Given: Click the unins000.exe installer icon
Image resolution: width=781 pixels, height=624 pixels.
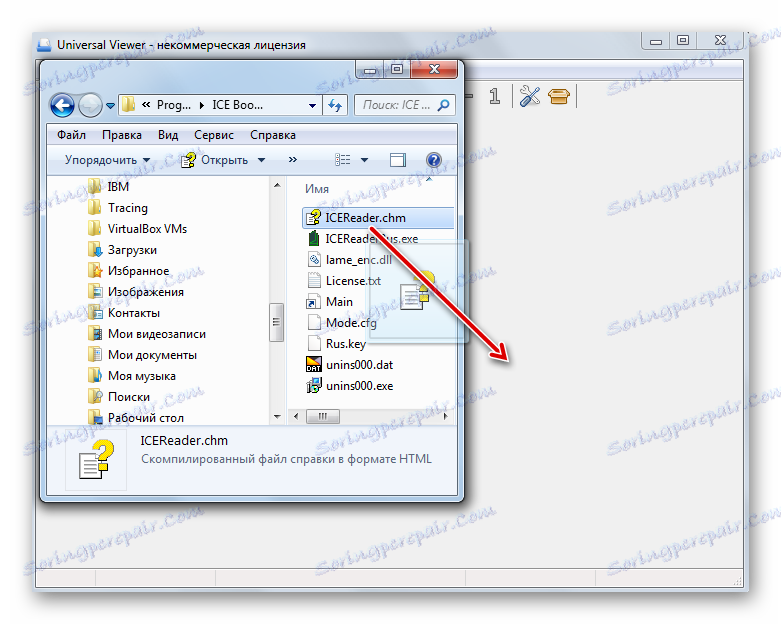Looking at the screenshot, I should (314, 385).
